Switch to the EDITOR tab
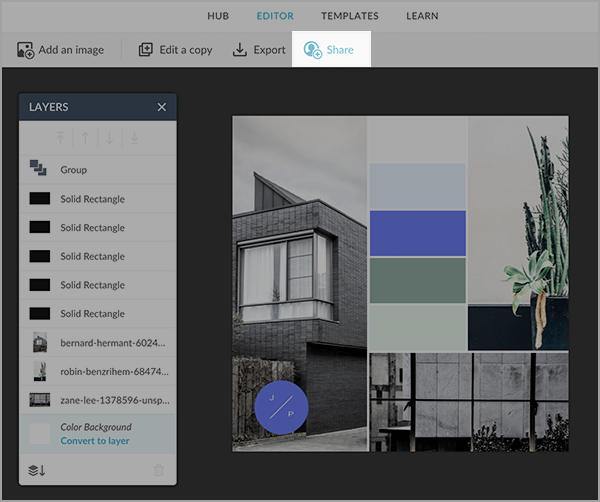Screen dimensions: 600x502 (275, 16)
